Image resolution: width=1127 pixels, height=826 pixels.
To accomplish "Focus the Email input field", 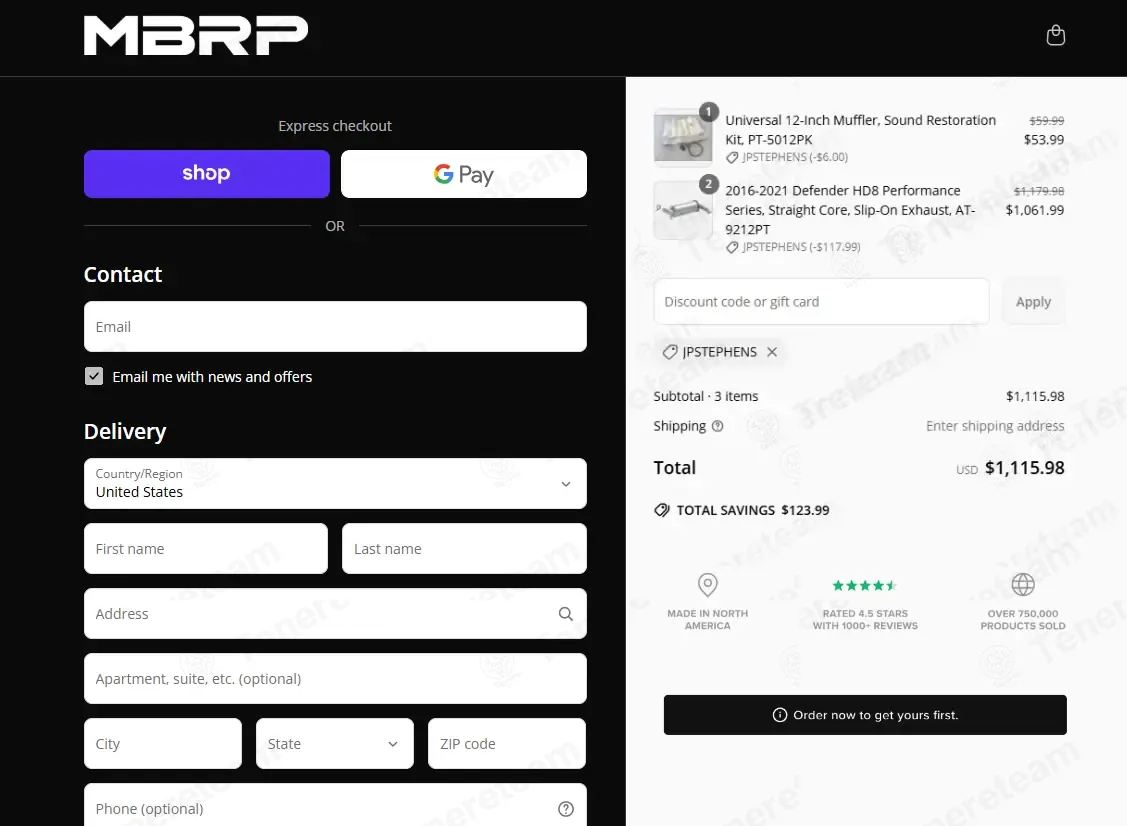I will click(x=335, y=327).
